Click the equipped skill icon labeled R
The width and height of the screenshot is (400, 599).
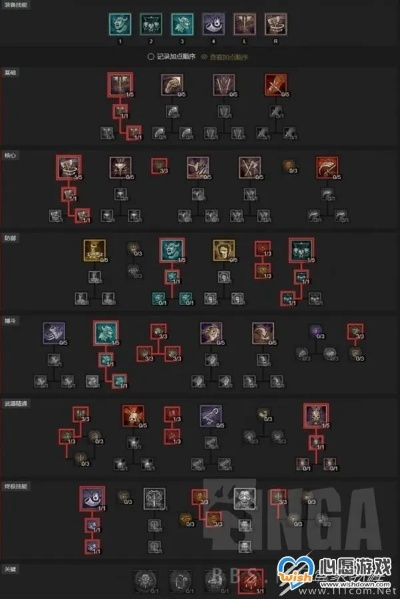tap(275, 24)
